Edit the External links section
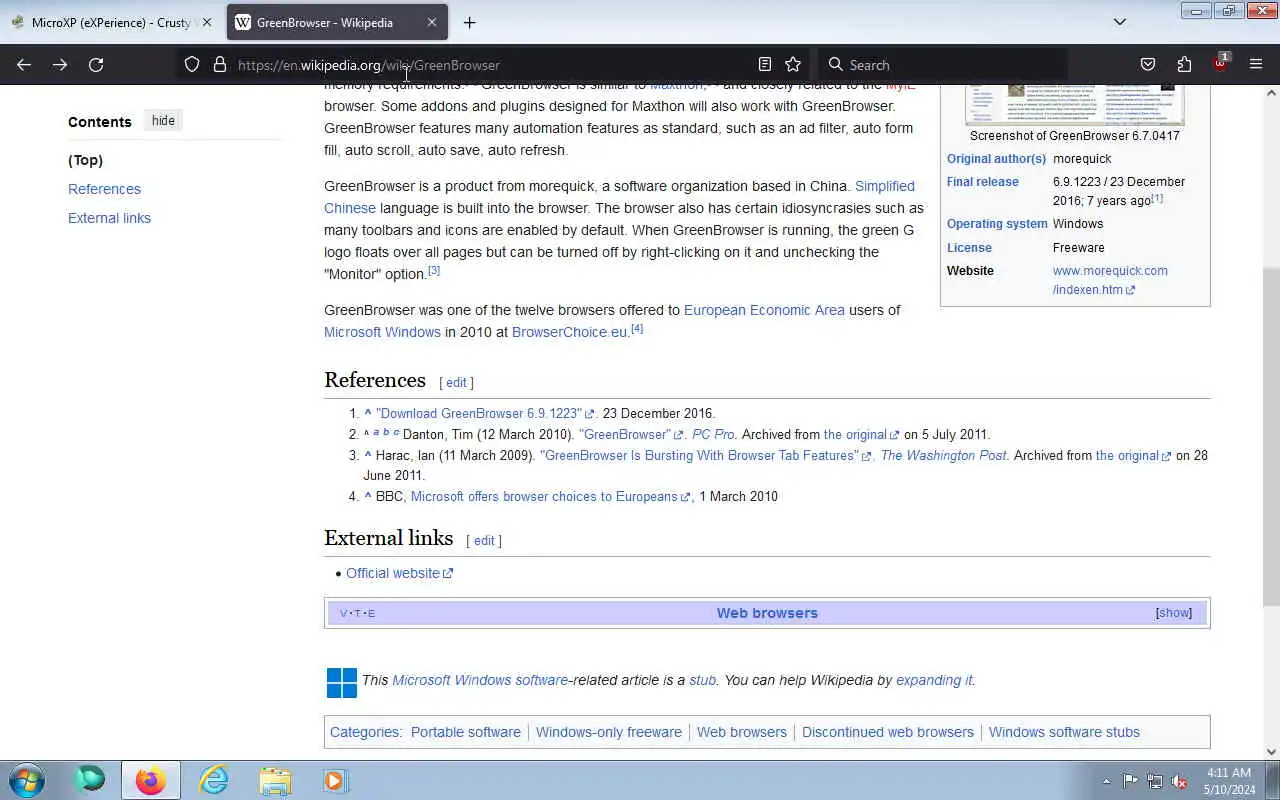Viewport: 1280px width, 800px height. 484,541
